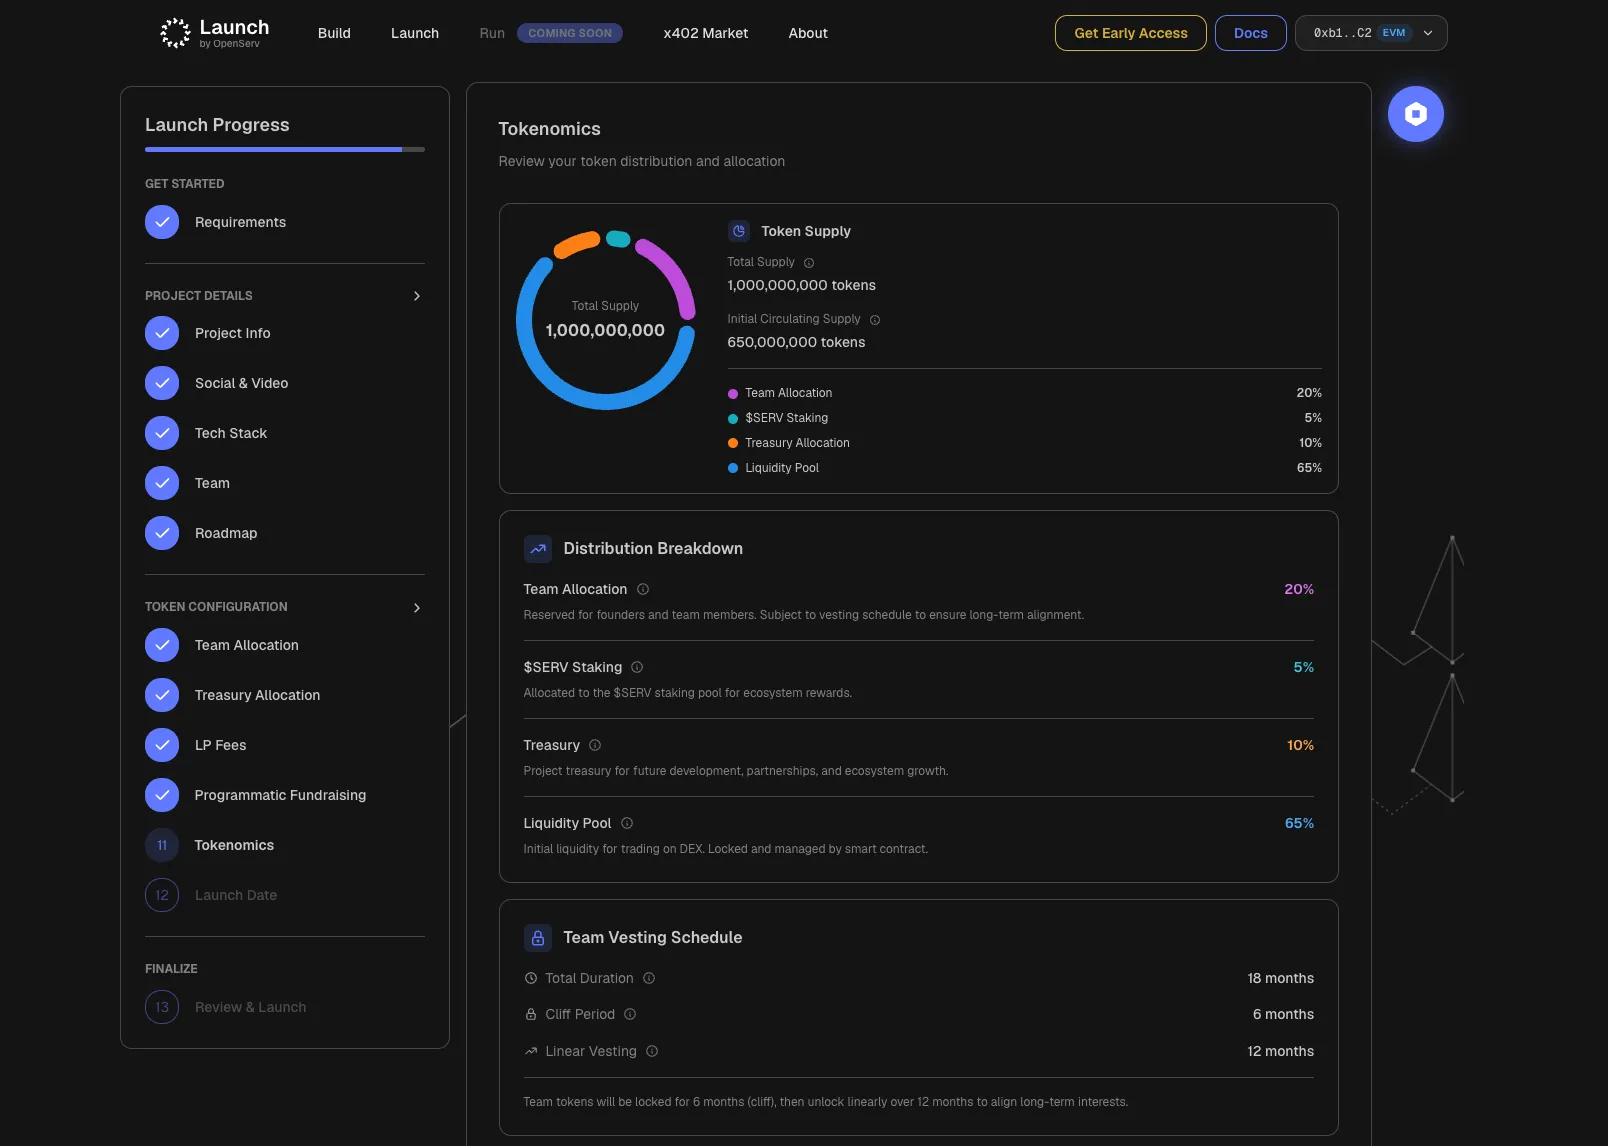Show info for $SERV Staking
1608x1146 pixels.
(637, 667)
